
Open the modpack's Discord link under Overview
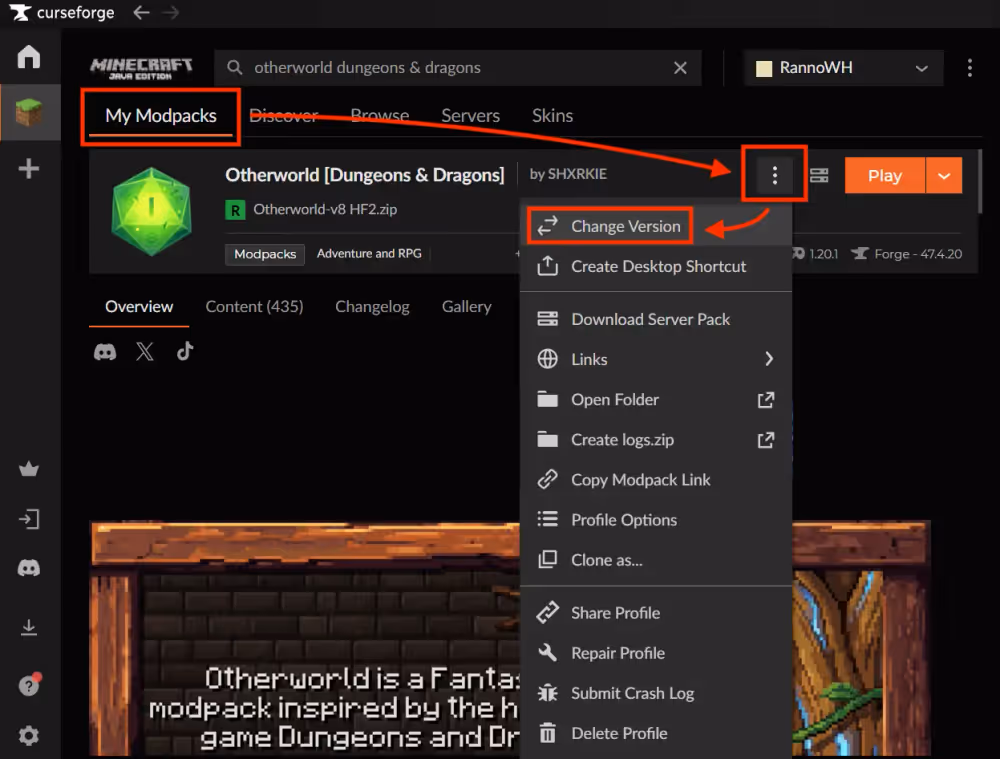pyautogui.click(x=105, y=351)
